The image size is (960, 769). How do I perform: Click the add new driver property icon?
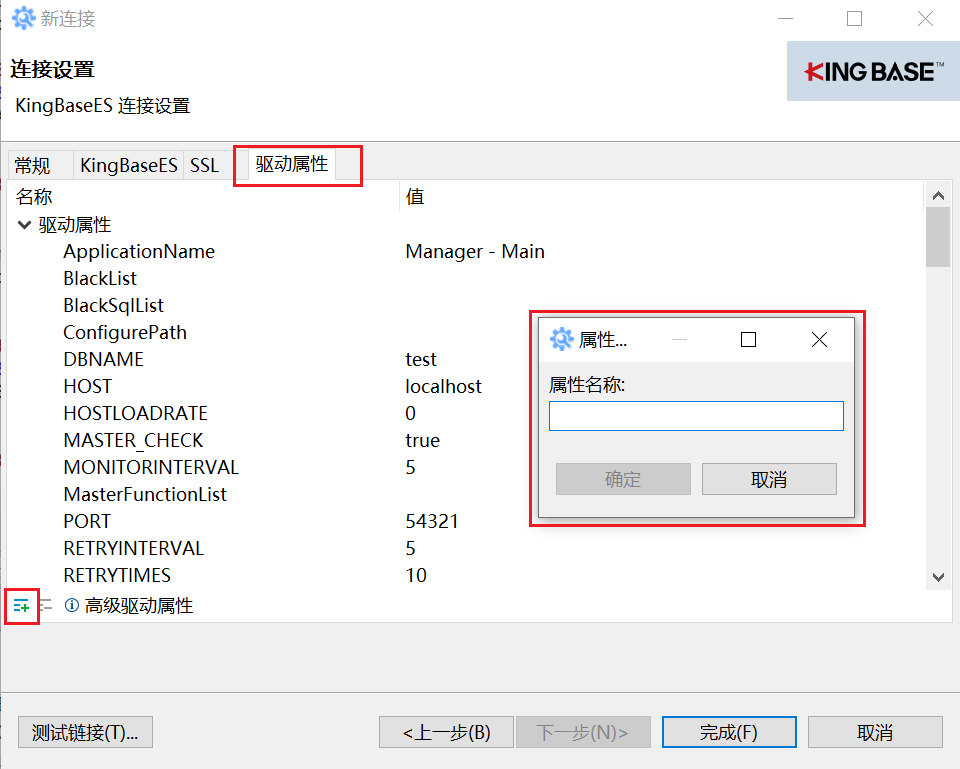tap(21, 605)
